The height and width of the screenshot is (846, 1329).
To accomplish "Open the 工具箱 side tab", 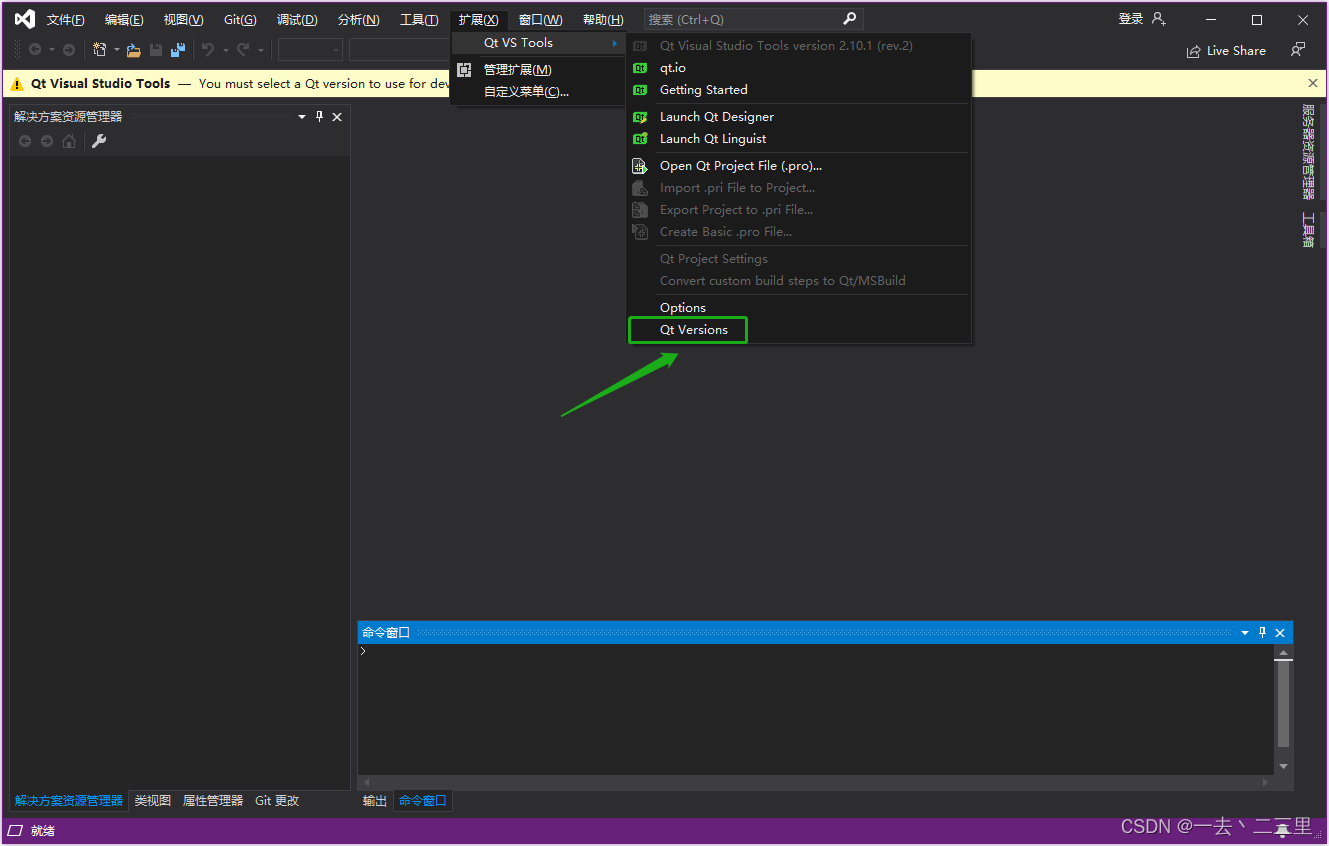I will click(x=1308, y=229).
